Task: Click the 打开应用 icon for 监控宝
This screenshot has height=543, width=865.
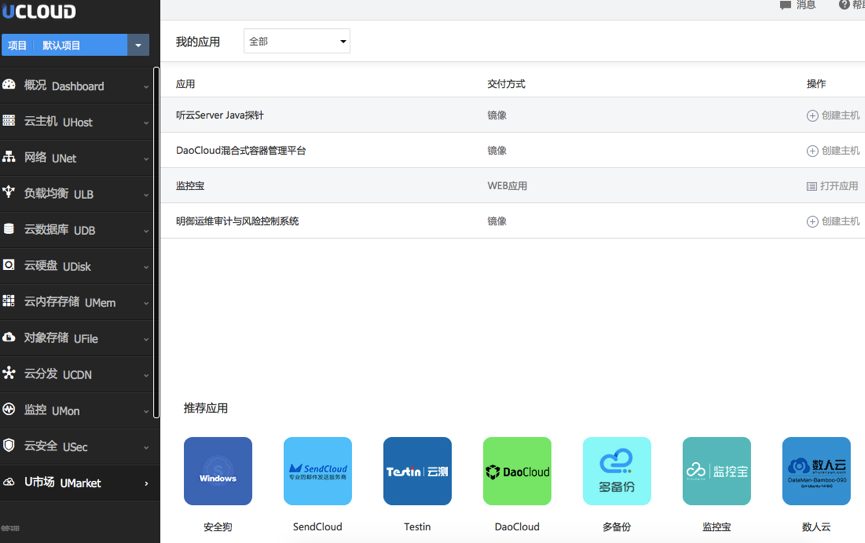Action: click(x=811, y=187)
